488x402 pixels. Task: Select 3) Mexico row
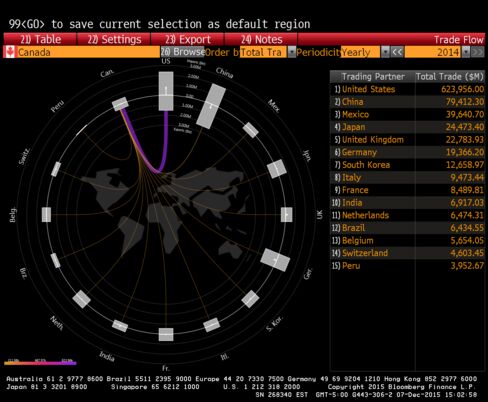407,114
